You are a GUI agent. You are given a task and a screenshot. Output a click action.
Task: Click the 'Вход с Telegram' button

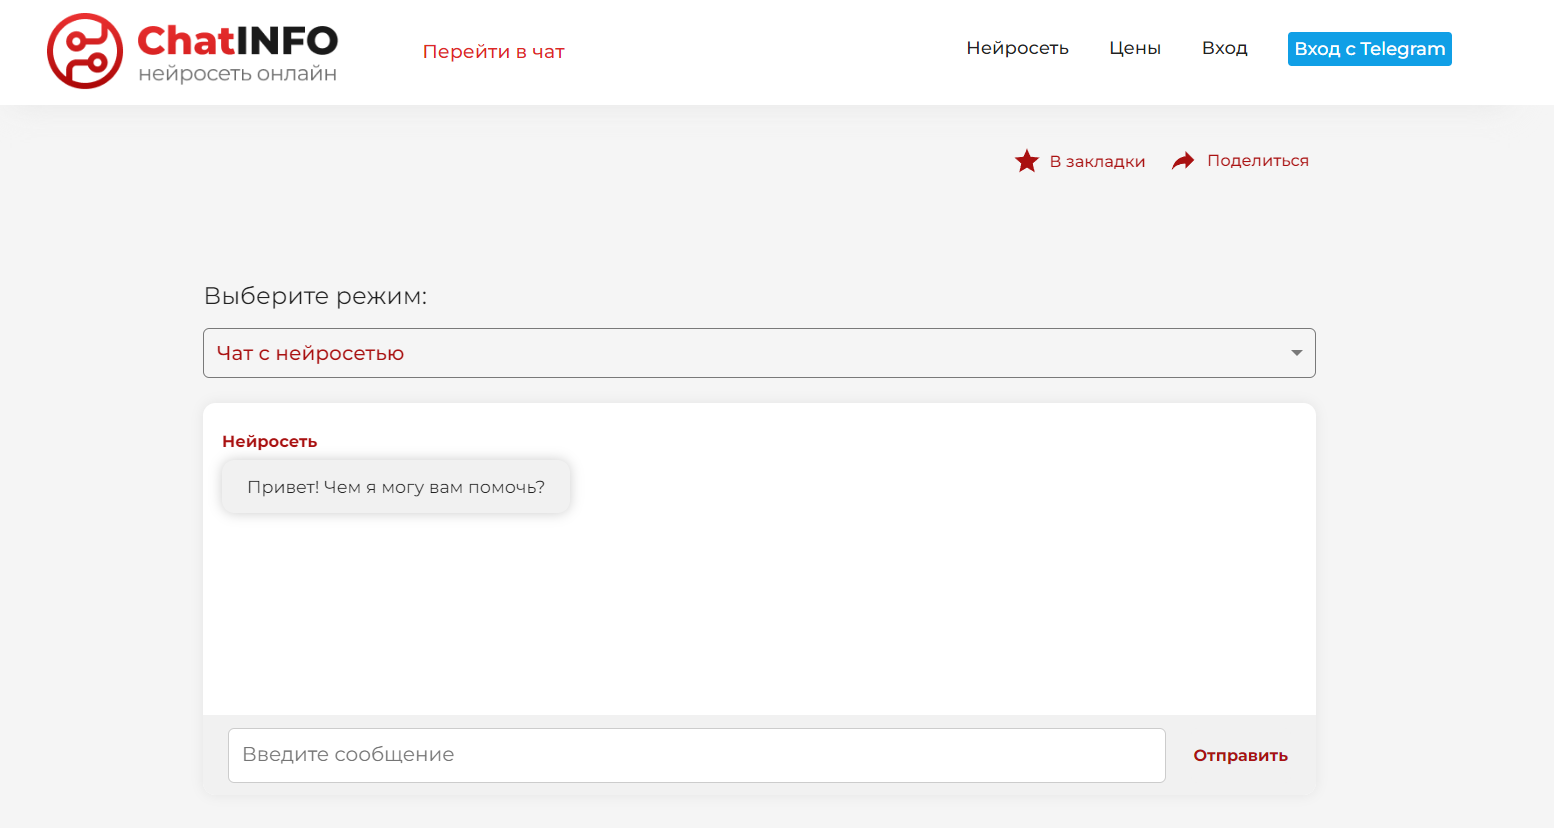[x=1370, y=49]
